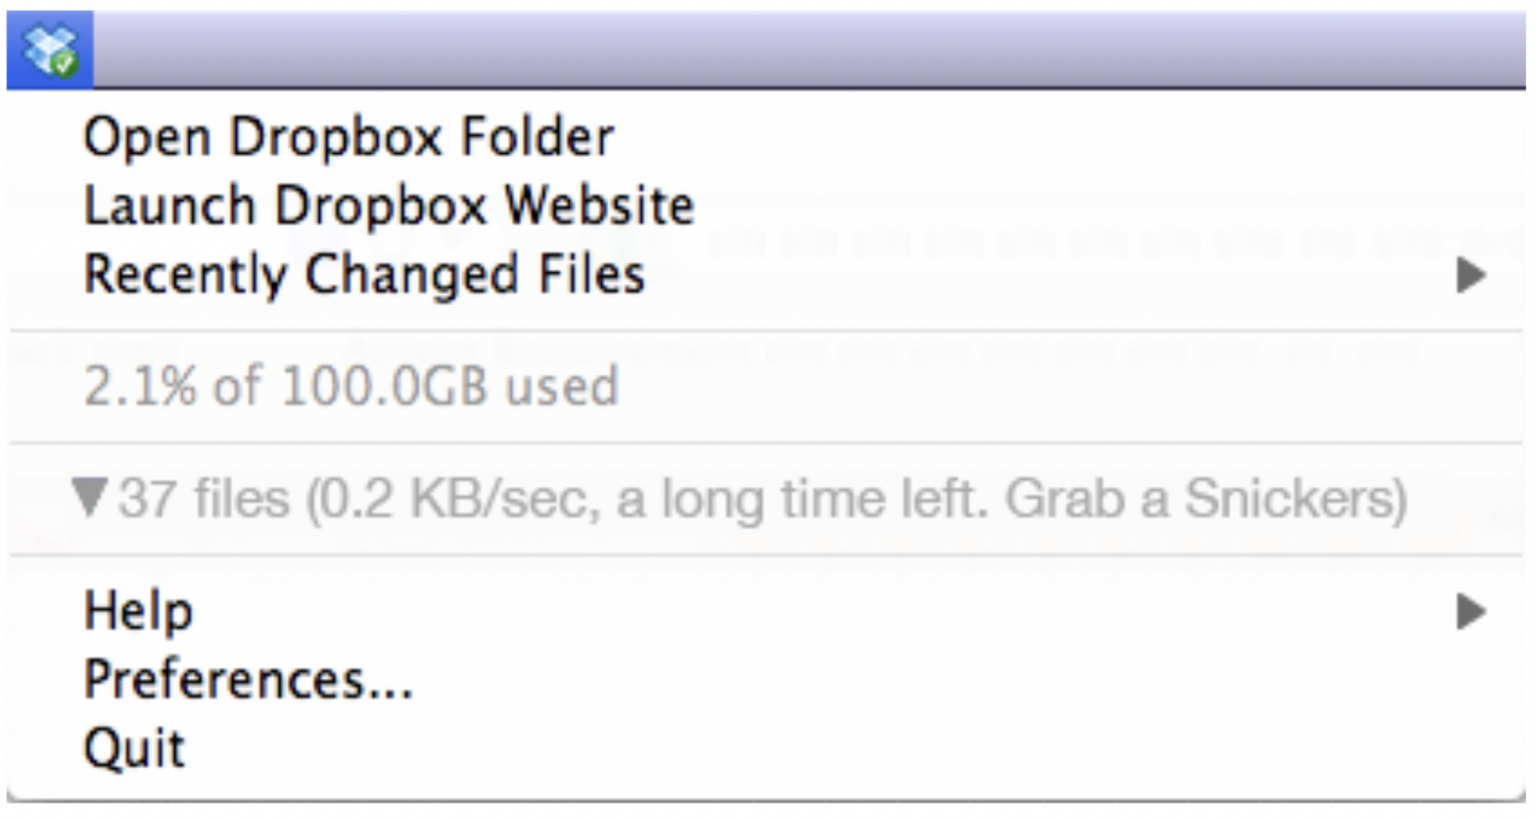Click the separator below Recently Changed Files
The height and width of the screenshot is (819, 1536).
tap(766, 331)
